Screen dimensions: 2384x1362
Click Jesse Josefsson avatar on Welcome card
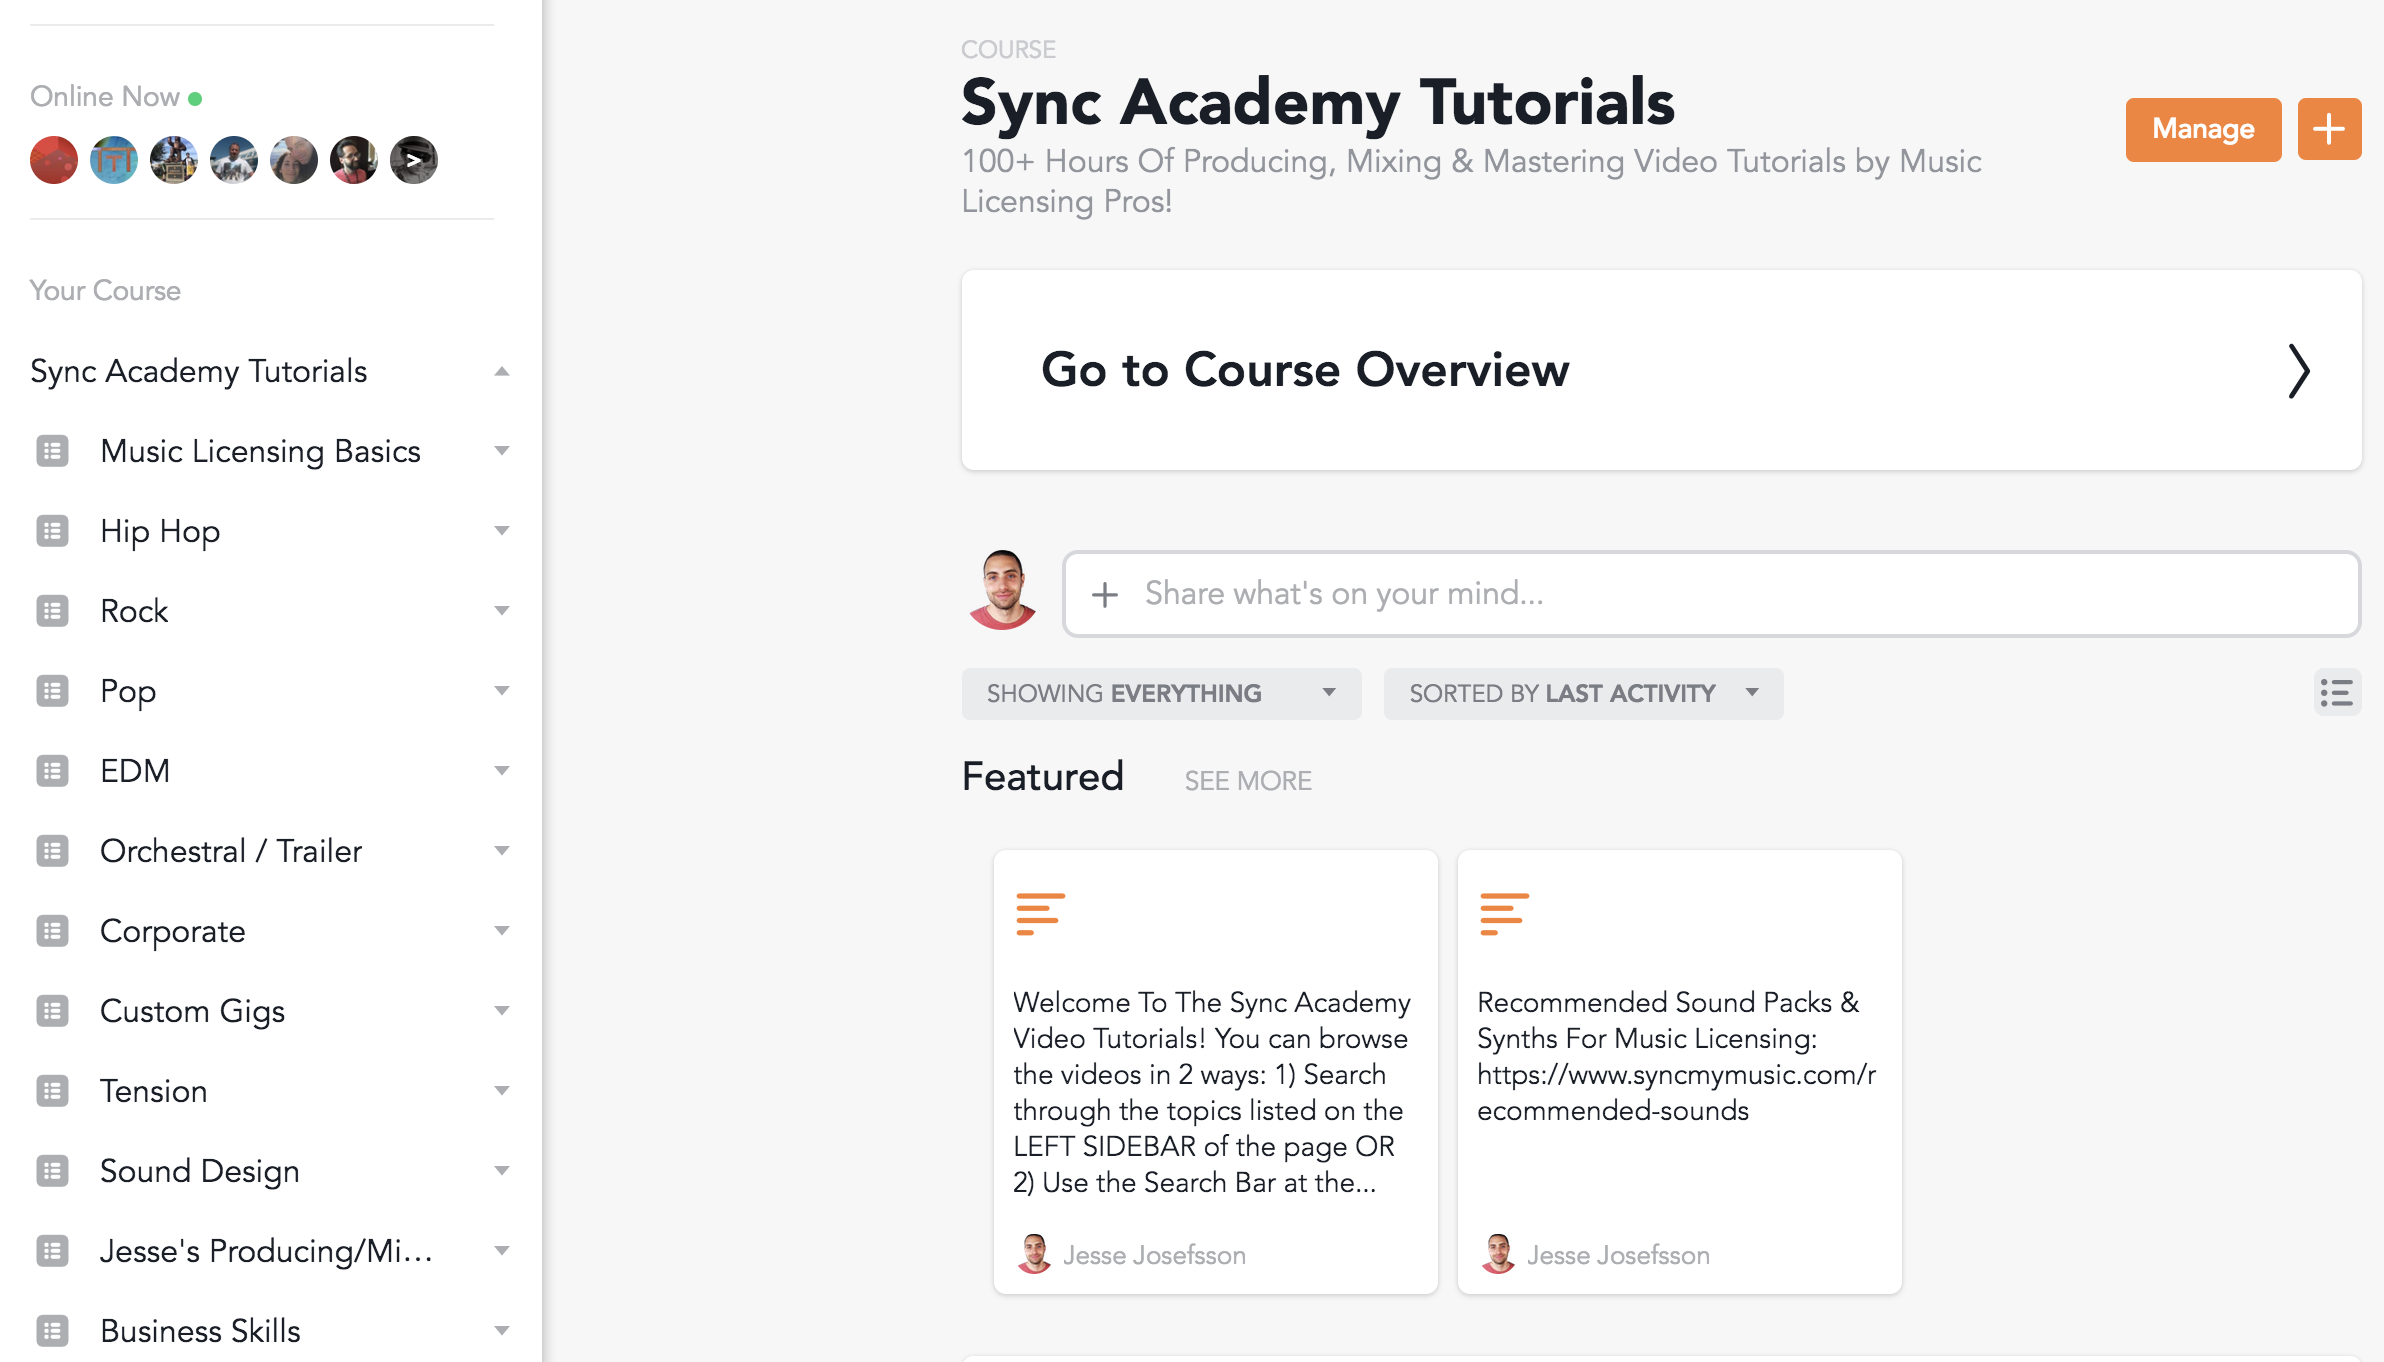click(x=1034, y=1254)
